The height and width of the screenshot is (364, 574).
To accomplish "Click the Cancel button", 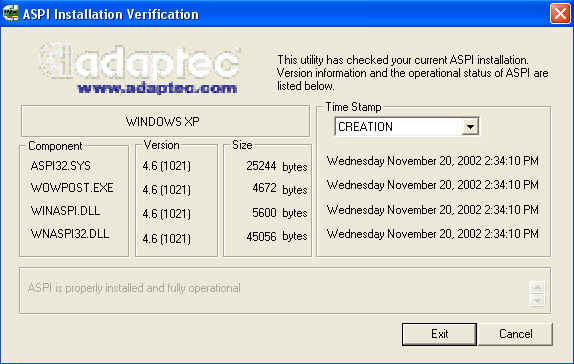I will click(515, 334).
